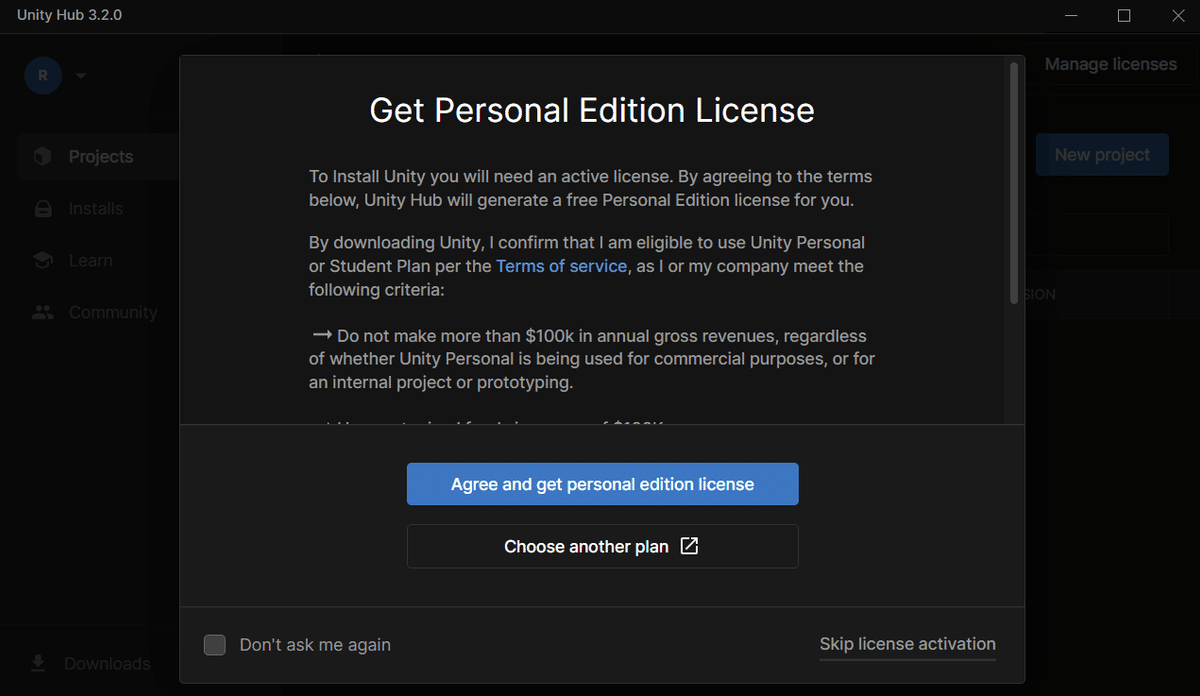Click the Unity Hub 3.2.0 window title

(69, 15)
